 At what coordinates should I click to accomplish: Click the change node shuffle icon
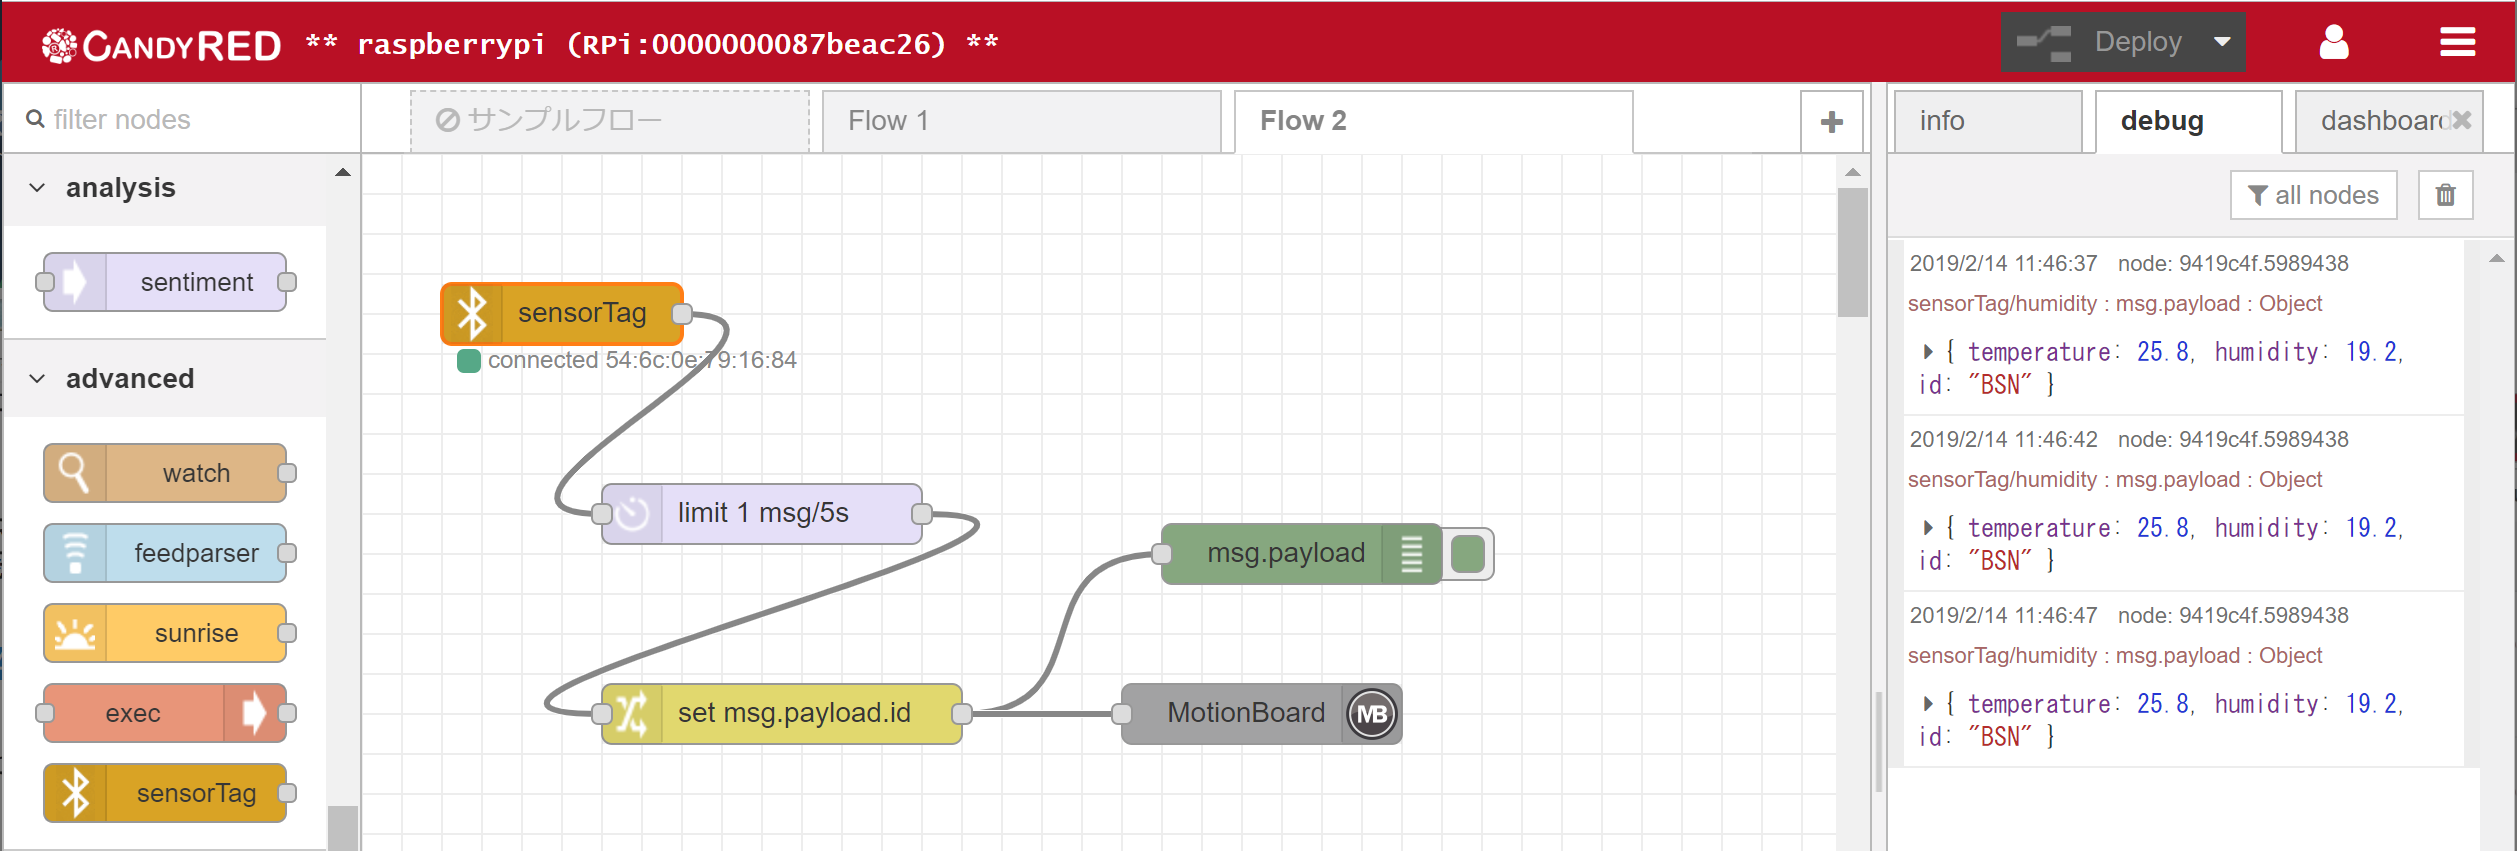[x=632, y=714]
